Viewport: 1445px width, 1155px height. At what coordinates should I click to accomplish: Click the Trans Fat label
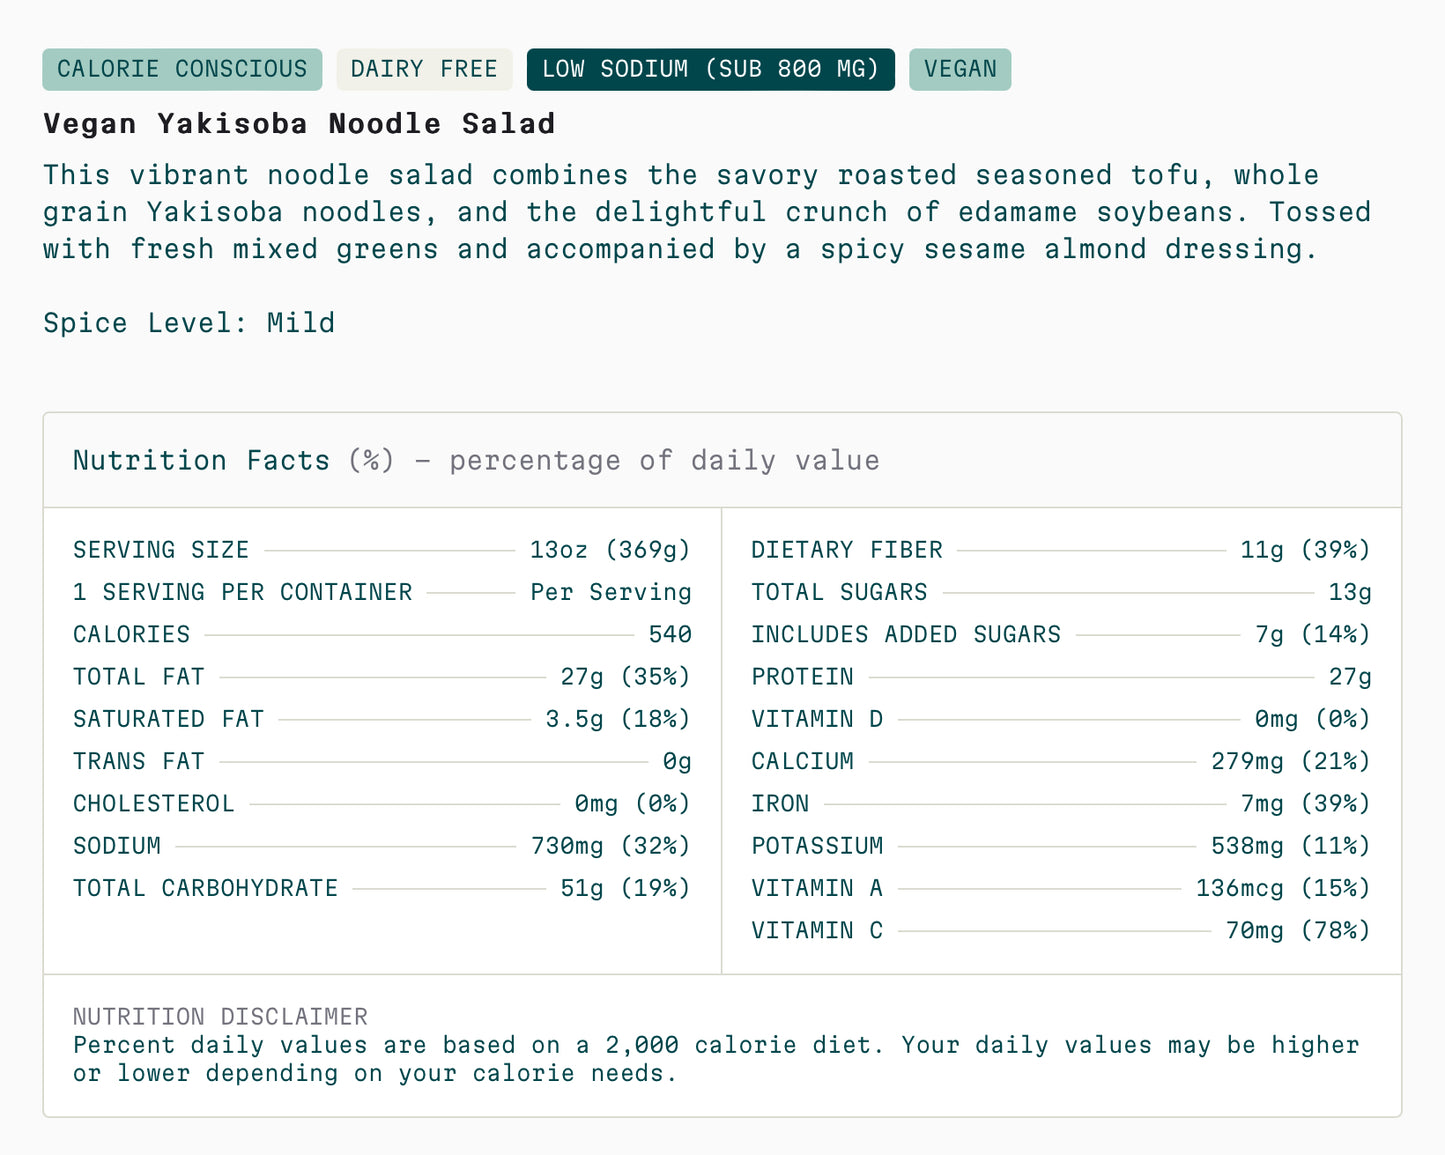point(139,761)
